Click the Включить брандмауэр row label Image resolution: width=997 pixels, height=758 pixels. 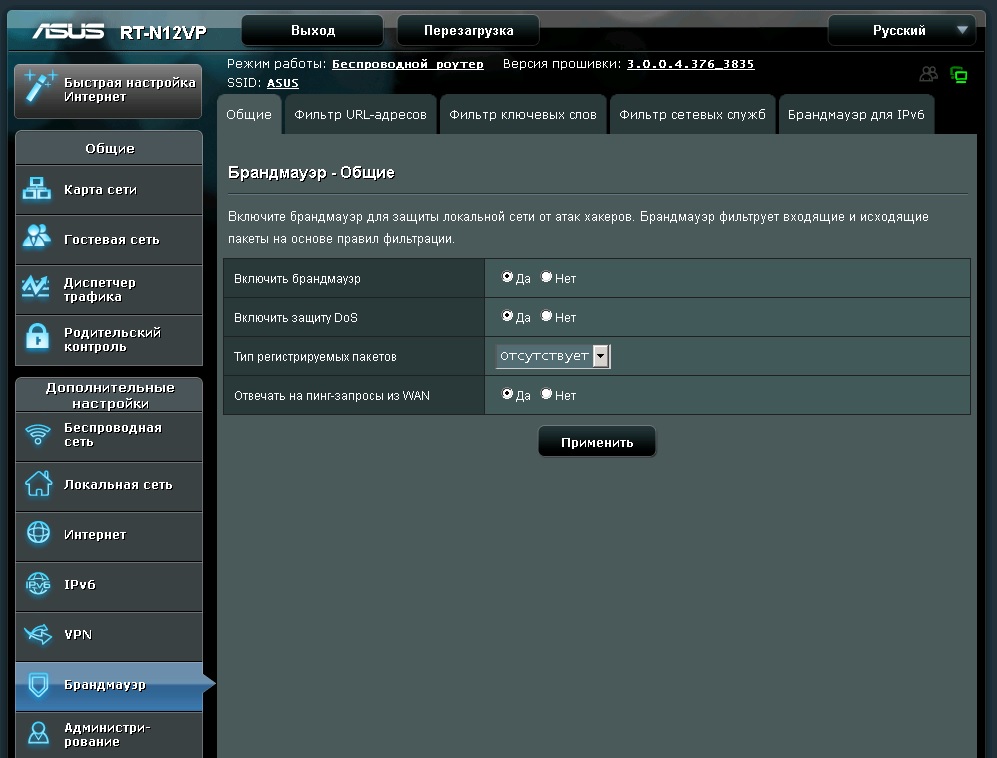(297, 279)
